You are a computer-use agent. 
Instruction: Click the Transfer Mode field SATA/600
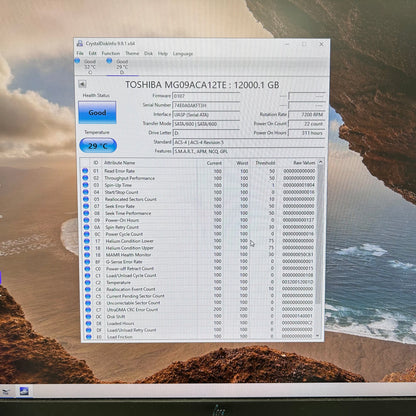206,124
